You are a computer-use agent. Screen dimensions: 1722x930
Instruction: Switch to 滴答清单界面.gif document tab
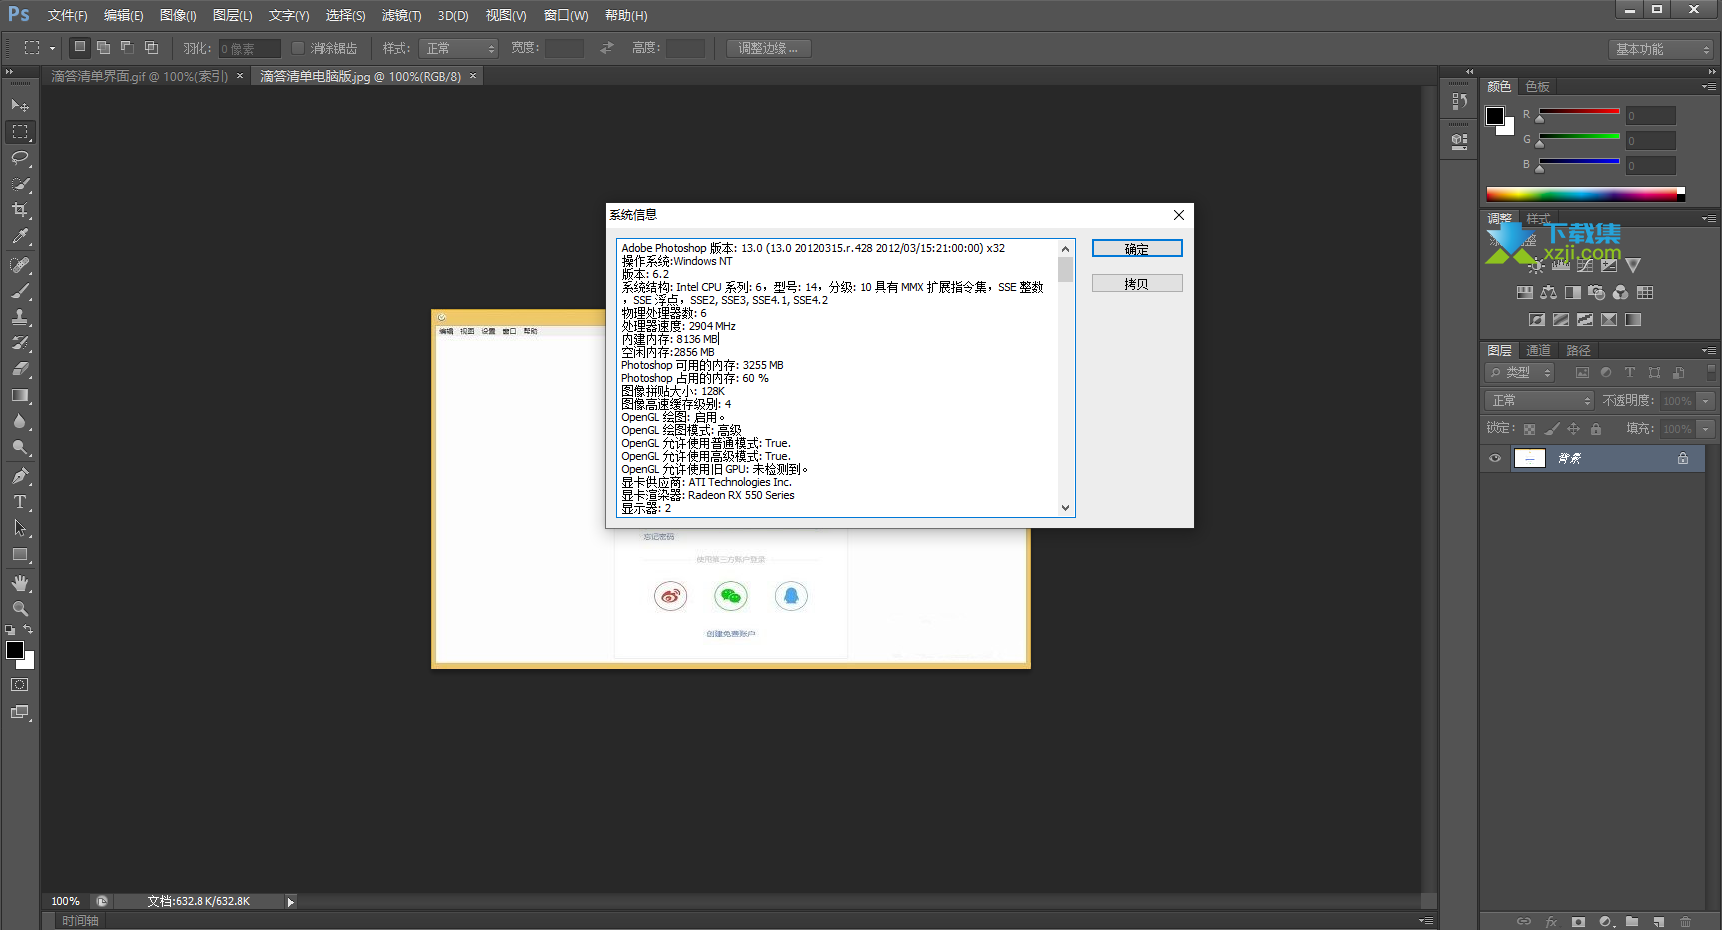[x=140, y=76]
